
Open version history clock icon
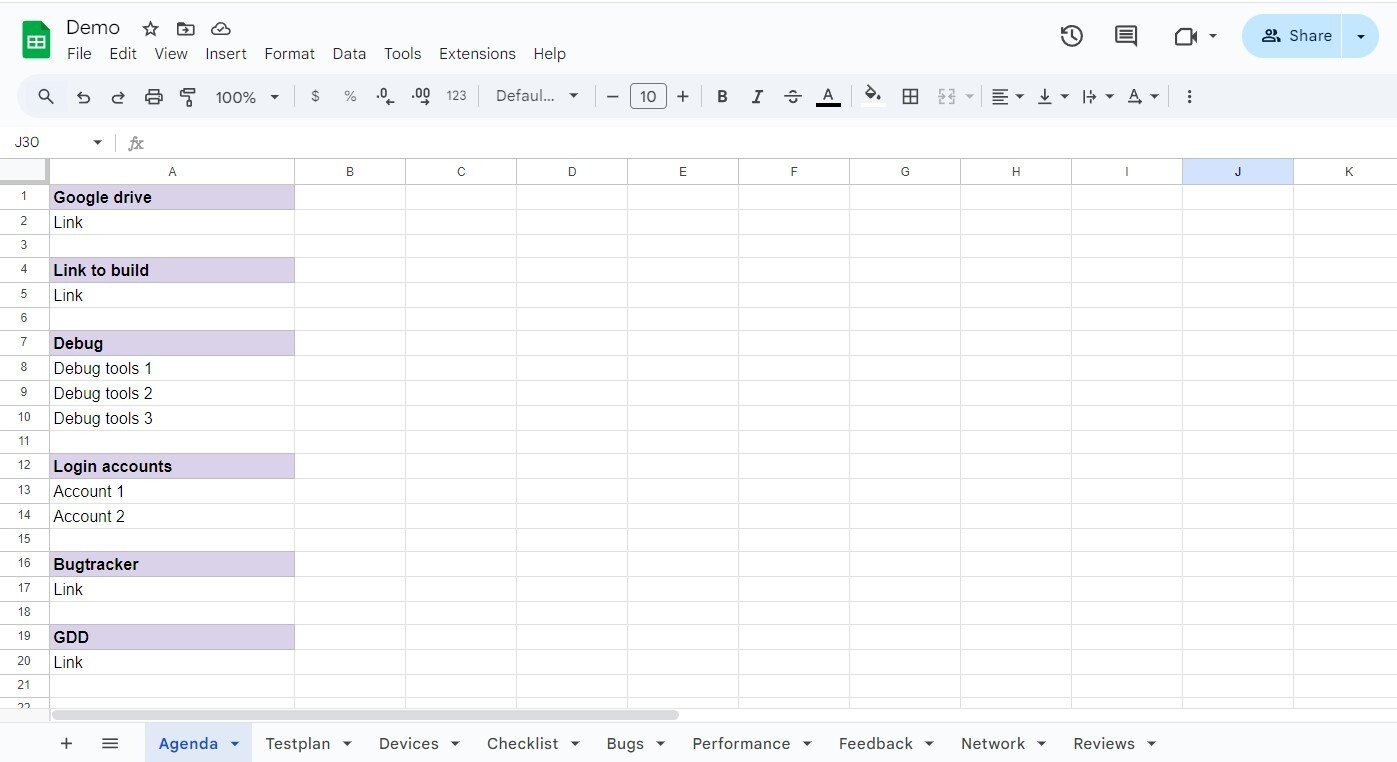pyautogui.click(x=1071, y=36)
